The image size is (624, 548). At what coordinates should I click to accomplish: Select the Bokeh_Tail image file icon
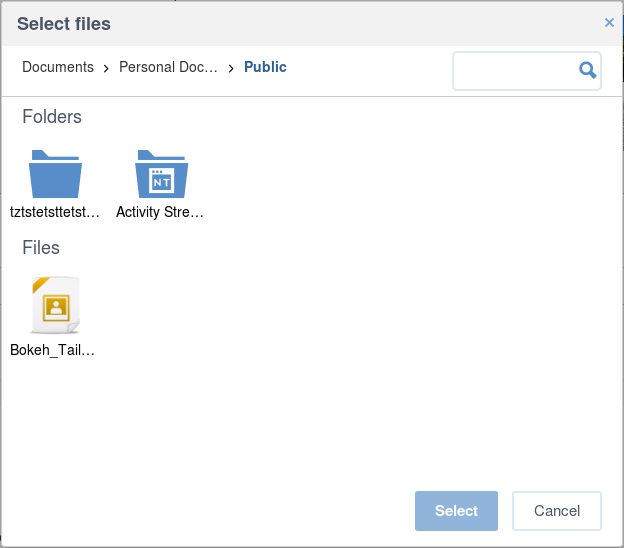coord(56,305)
